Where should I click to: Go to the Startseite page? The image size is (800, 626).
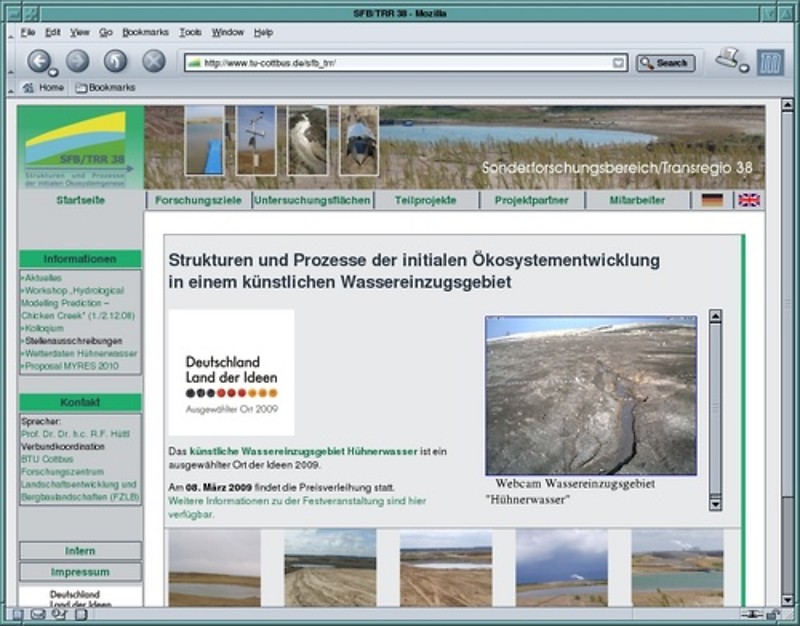81,201
